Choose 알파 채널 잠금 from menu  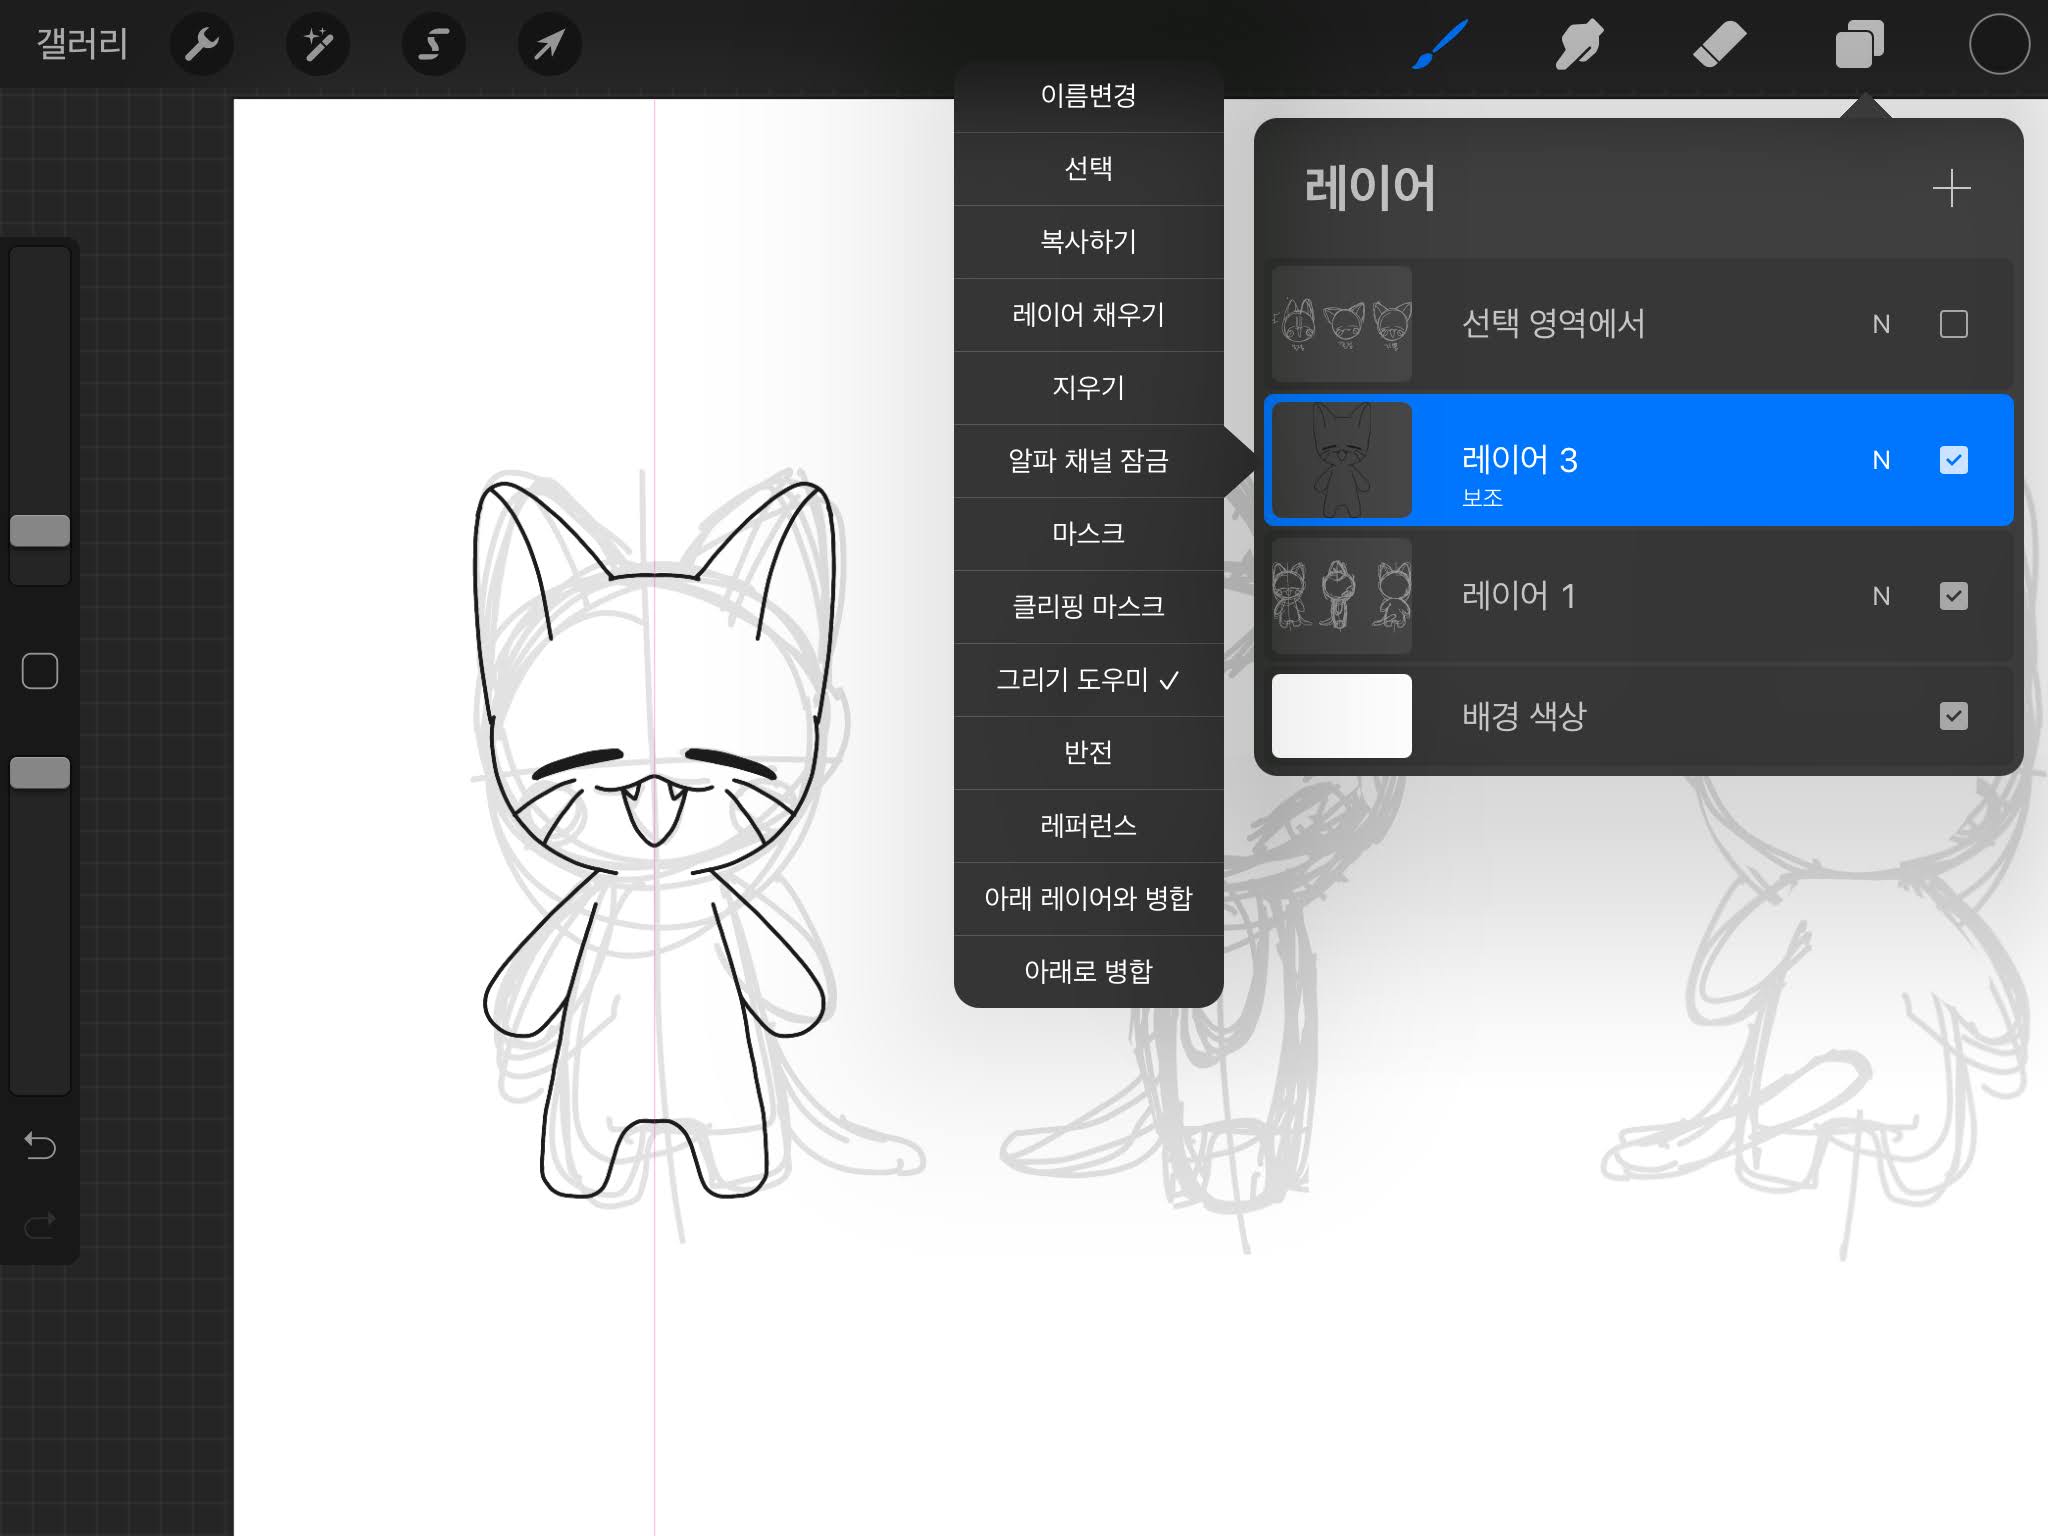1088,461
